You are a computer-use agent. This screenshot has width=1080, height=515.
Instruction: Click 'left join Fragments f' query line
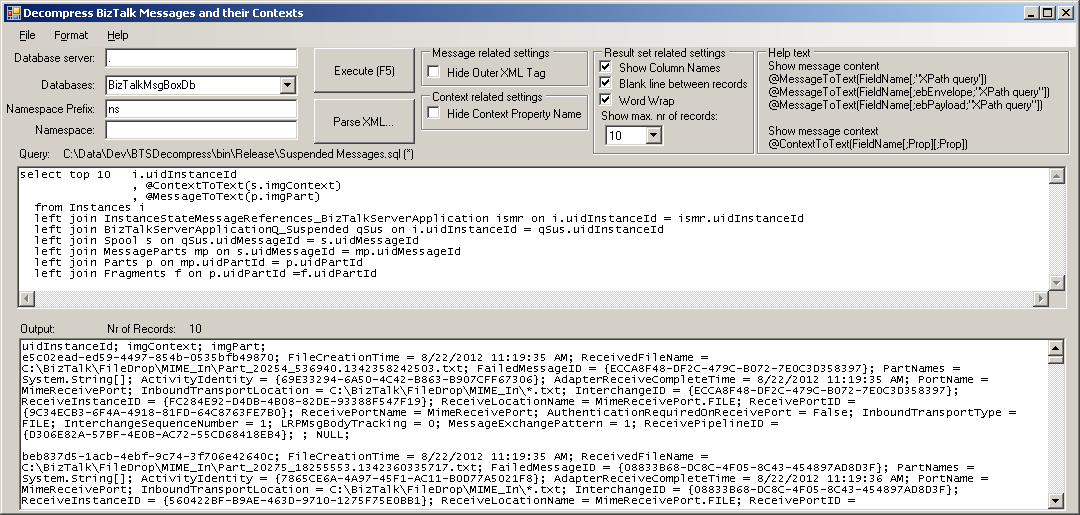[205, 273]
